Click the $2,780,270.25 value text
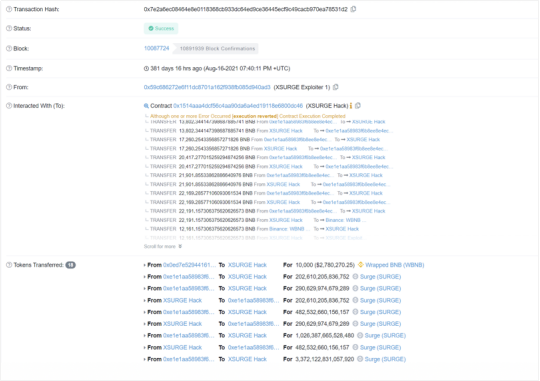Screen dimensions: 540x381 (x=335, y=265)
